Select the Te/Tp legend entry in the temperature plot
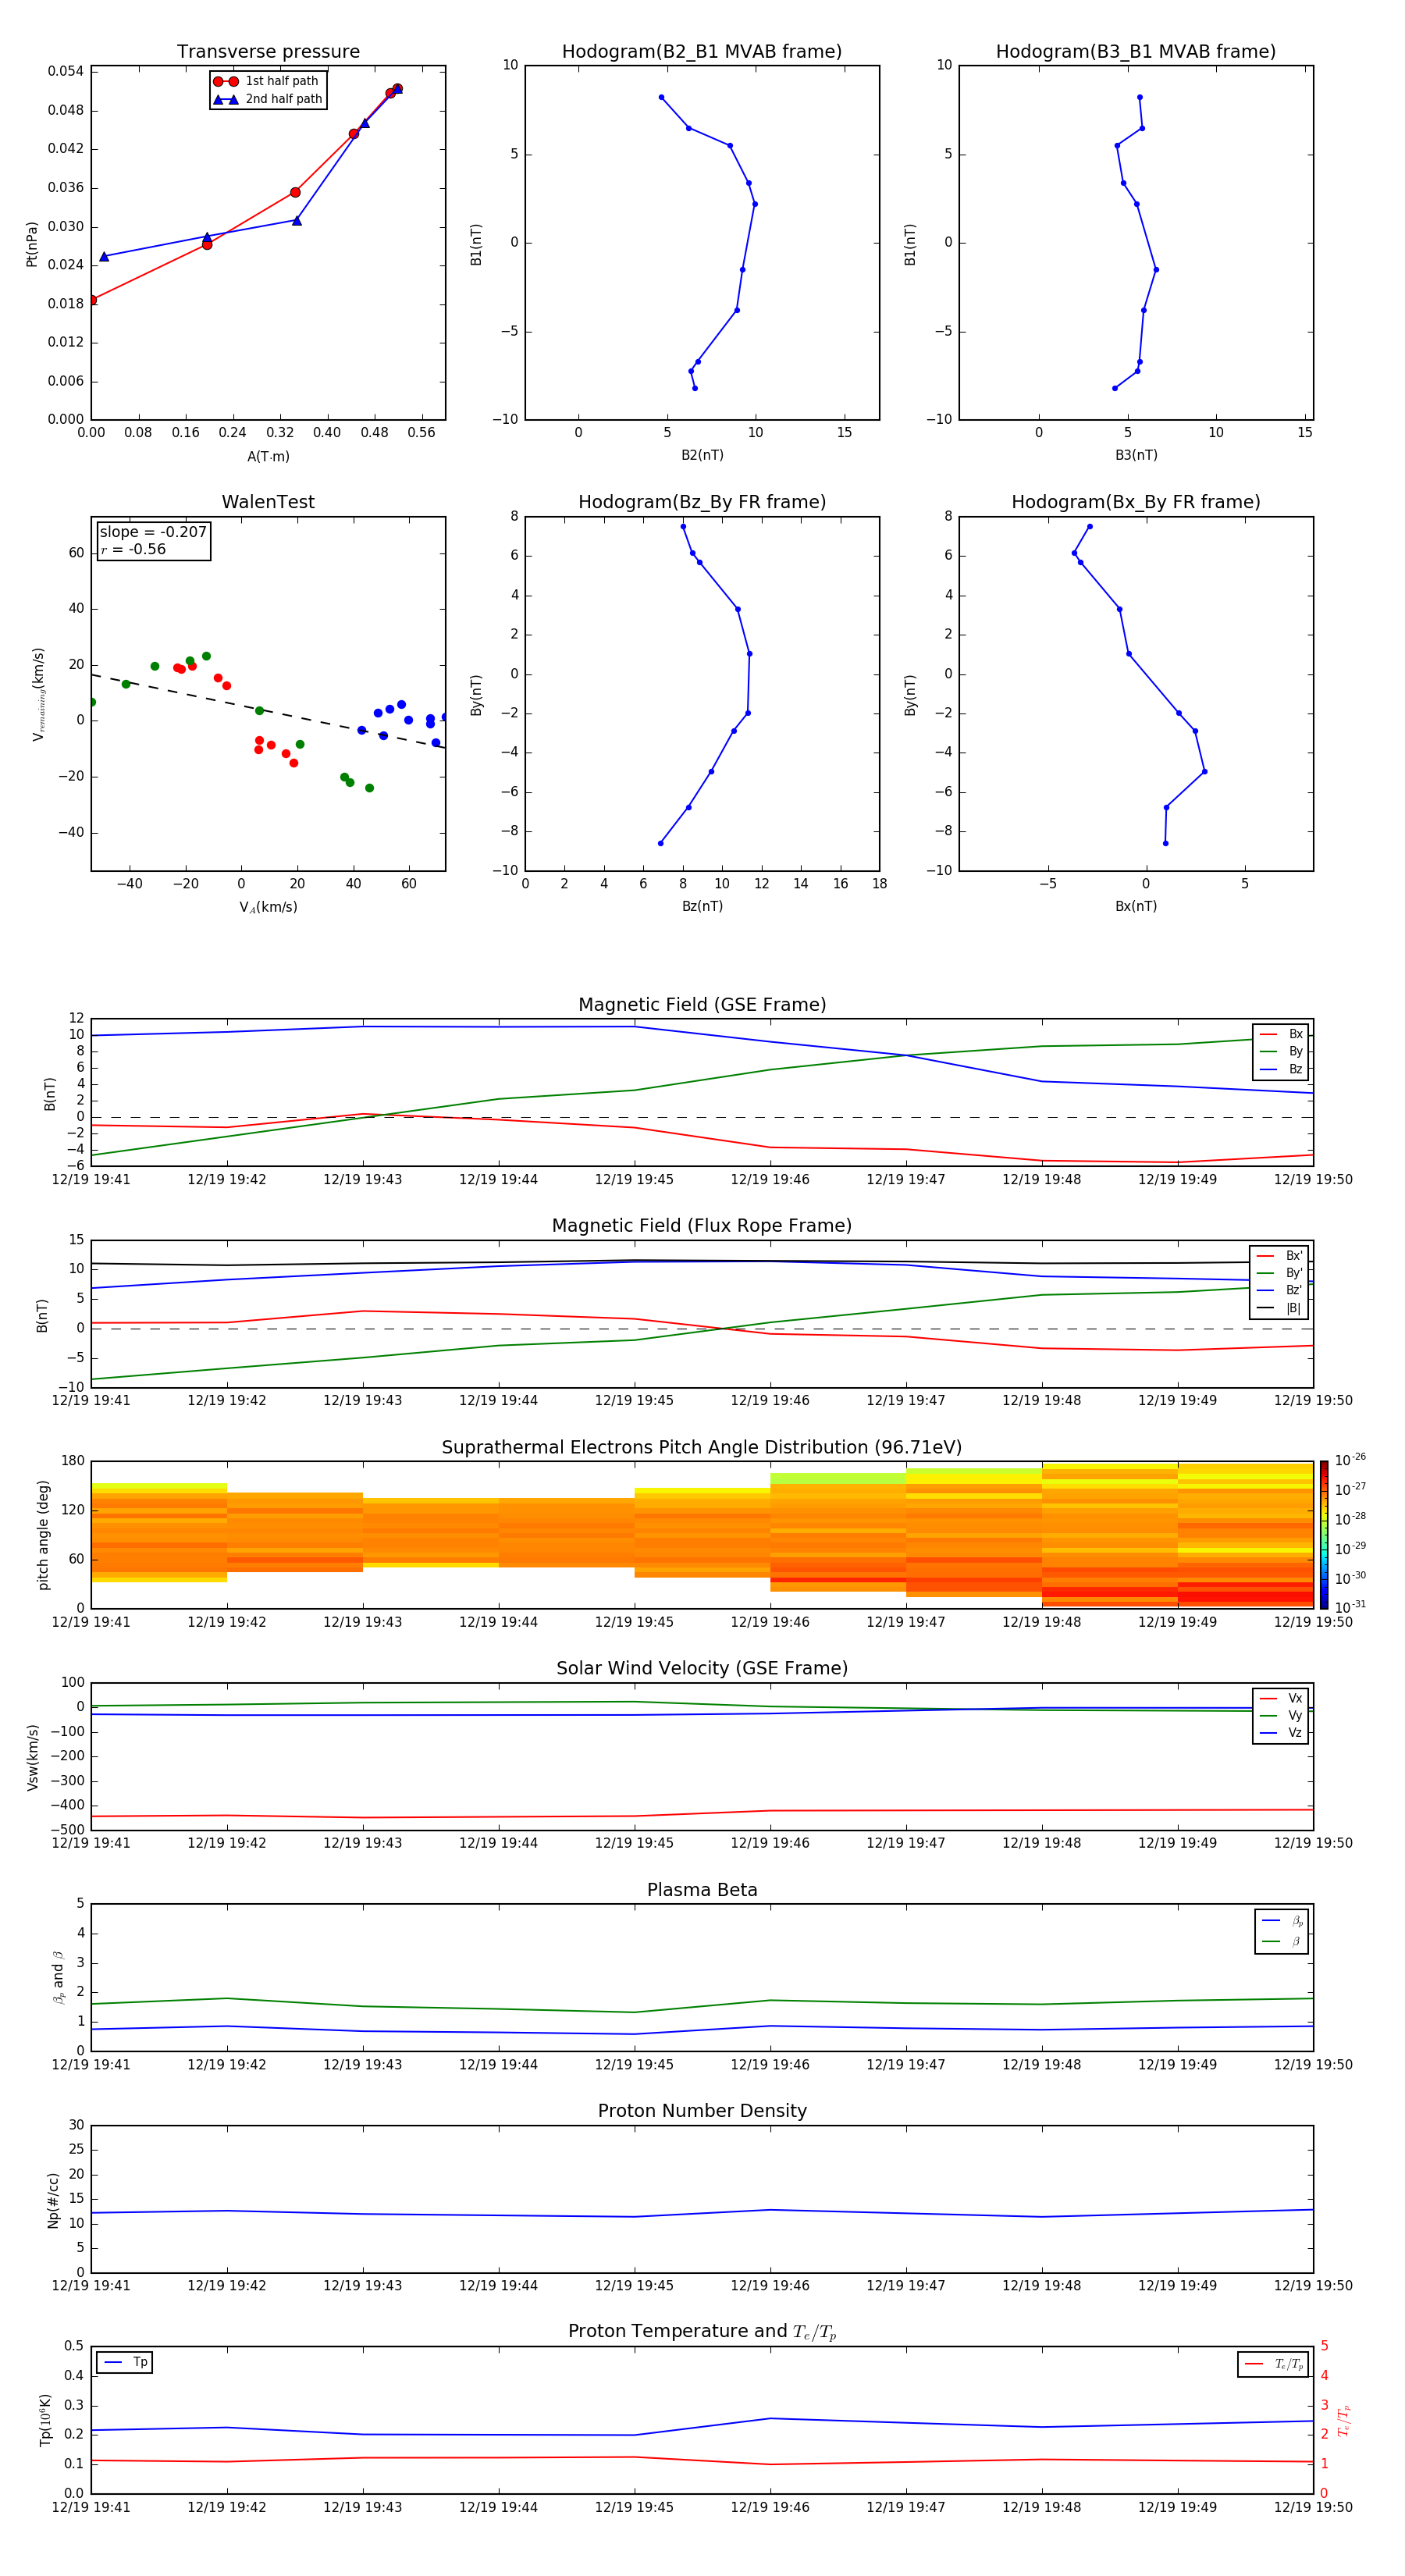Image resolution: width=1405 pixels, height=2576 pixels. click(1273, 2364)
